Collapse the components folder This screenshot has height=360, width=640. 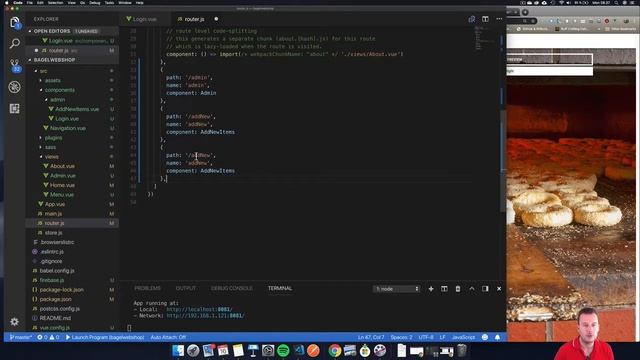coord(60,90)
